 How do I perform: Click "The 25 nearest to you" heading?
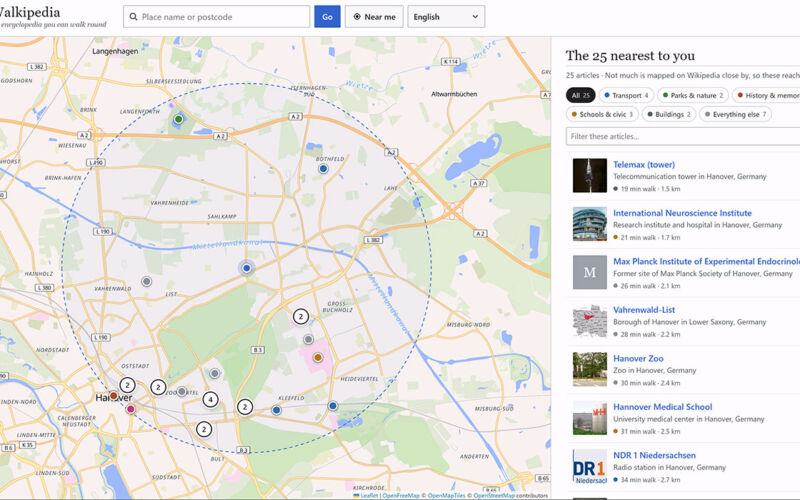click(x=630, y=56)
